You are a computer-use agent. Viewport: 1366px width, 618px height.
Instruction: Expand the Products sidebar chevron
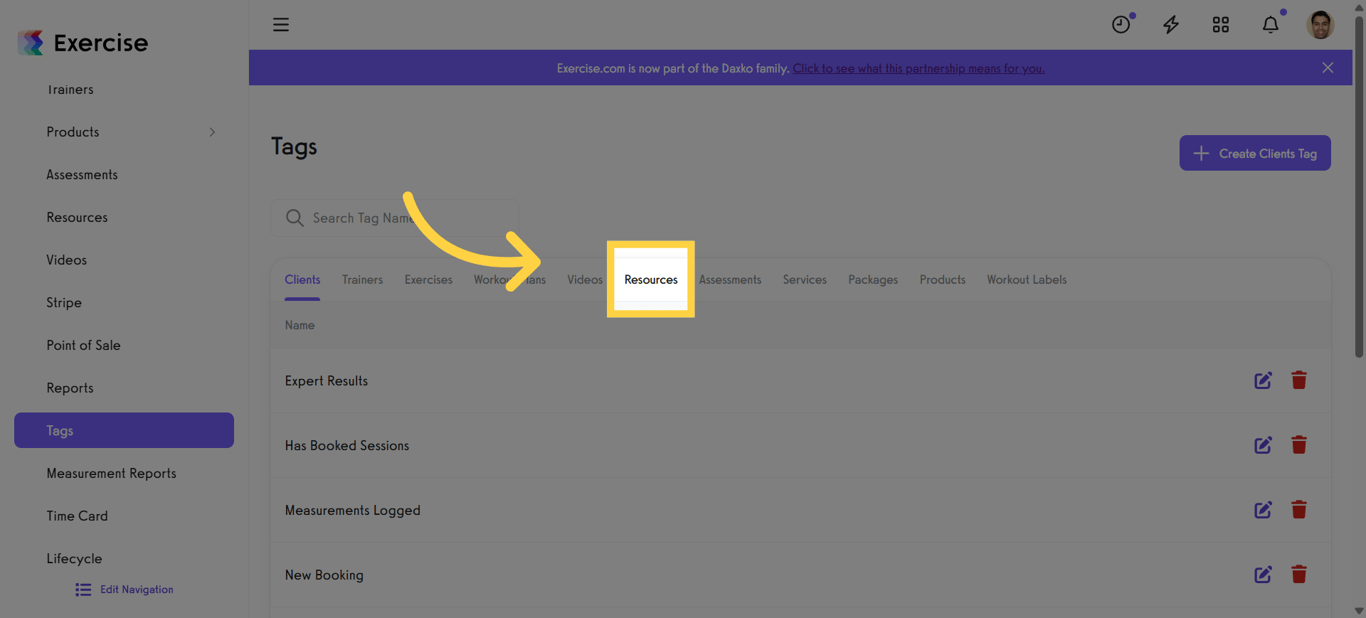tap(211, 131)
